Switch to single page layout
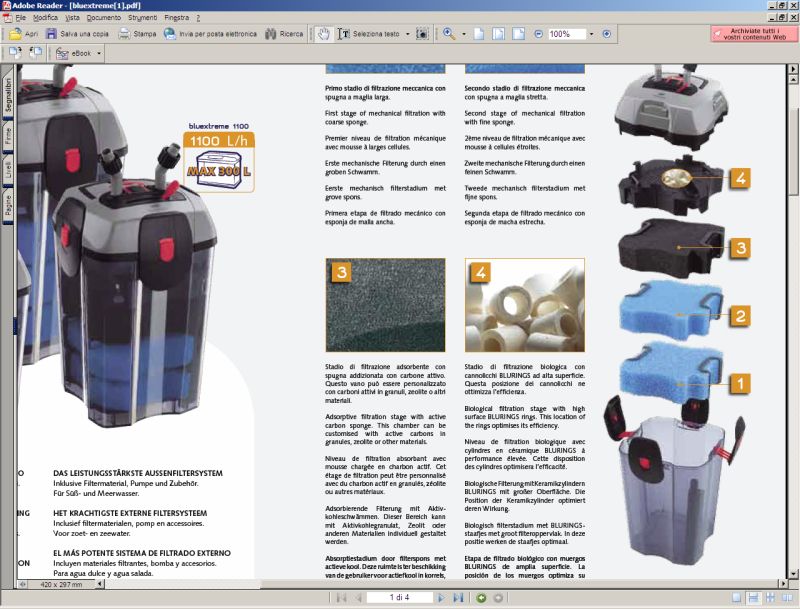This screenshot has height=609, width=800. point(736,597)
